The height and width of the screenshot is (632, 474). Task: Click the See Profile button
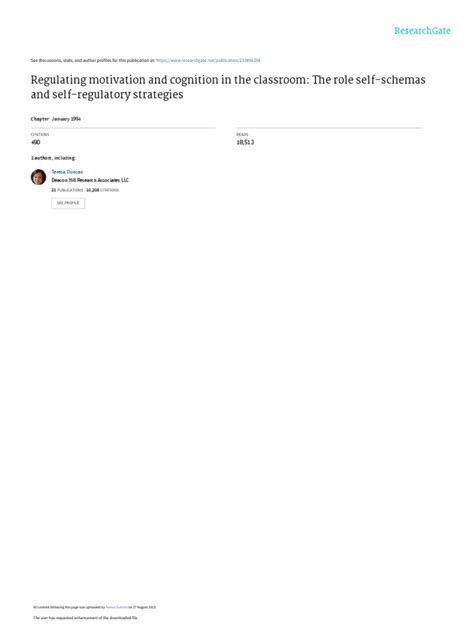pos(68,203)
